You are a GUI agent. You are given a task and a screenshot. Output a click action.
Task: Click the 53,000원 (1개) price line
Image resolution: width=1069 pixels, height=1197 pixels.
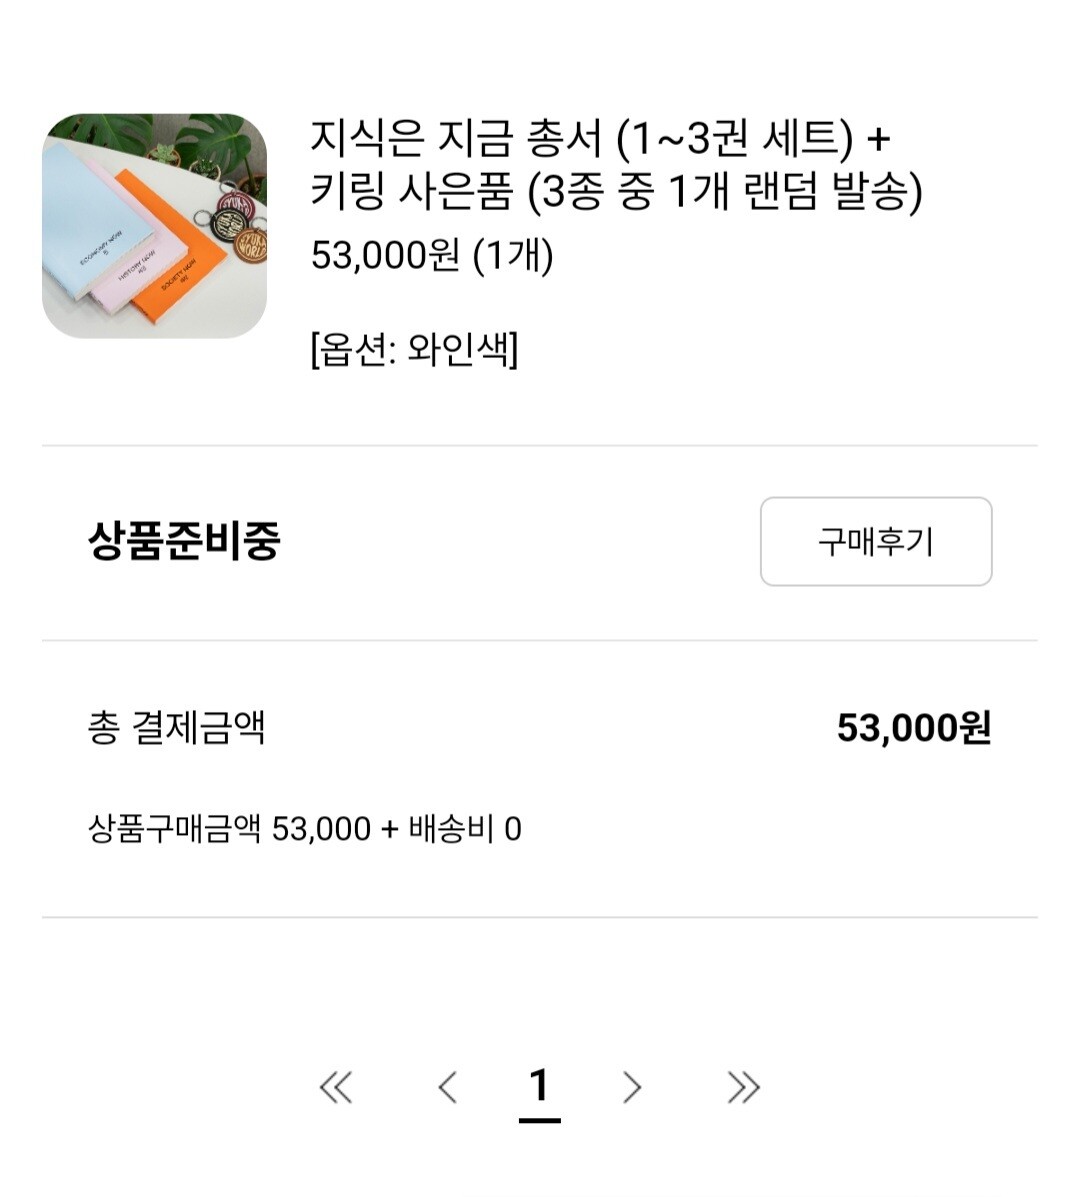[432, 255]
